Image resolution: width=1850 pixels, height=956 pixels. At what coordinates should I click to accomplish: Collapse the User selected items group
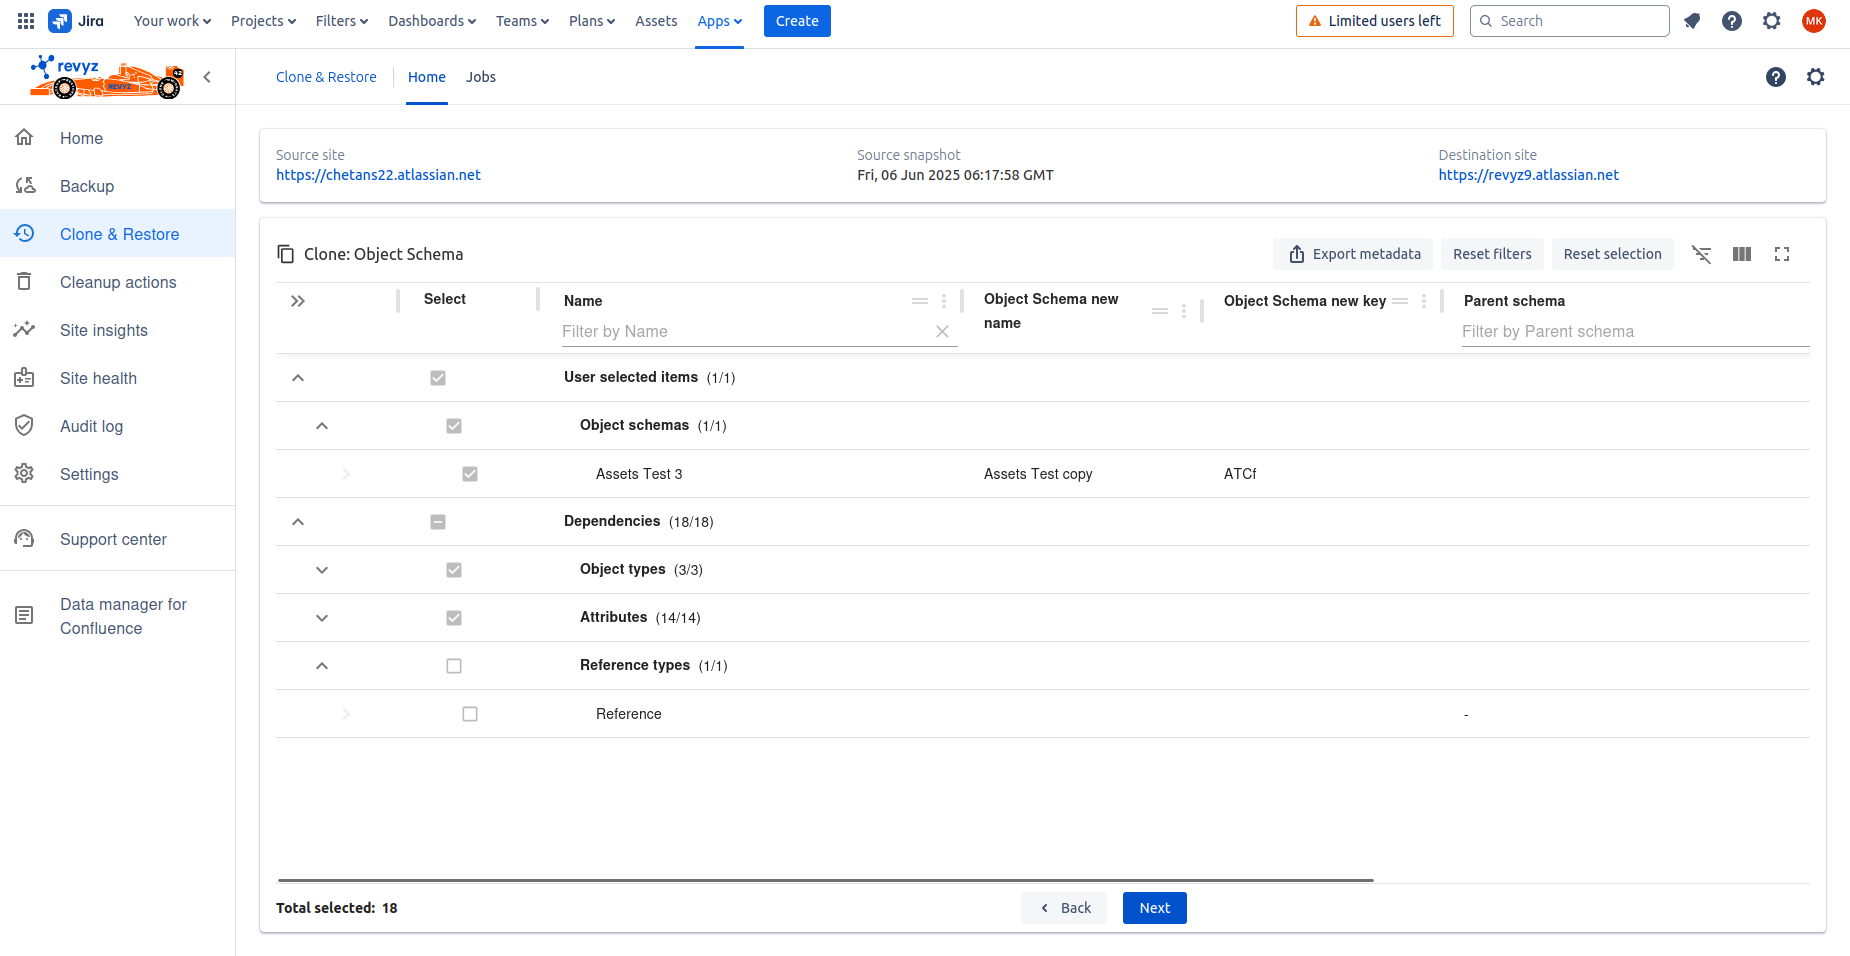[x=298, y=378]
